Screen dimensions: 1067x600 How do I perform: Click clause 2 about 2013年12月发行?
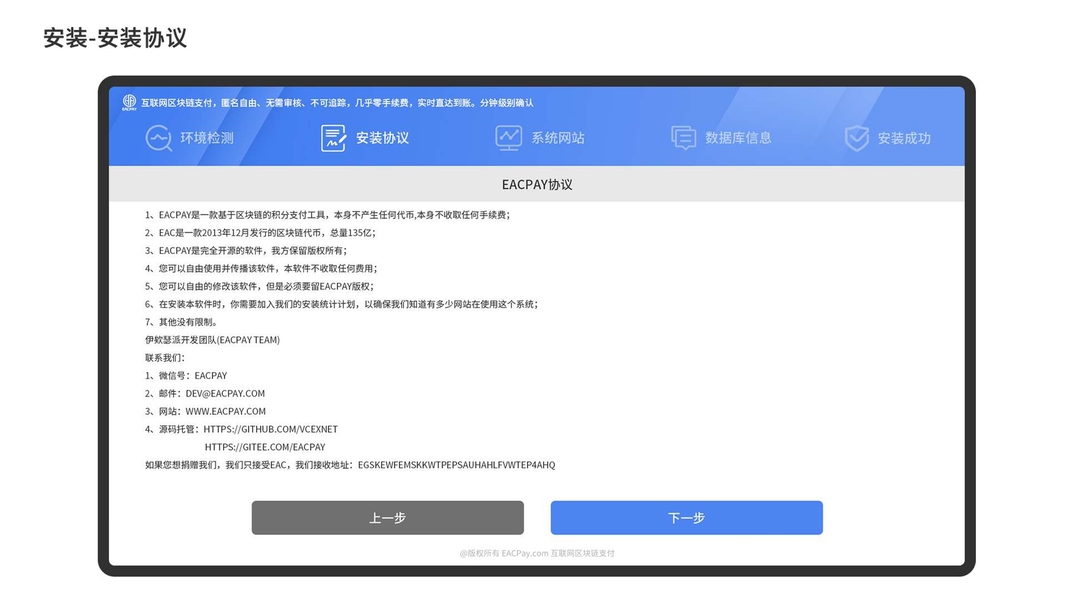[x=260, y=233]
